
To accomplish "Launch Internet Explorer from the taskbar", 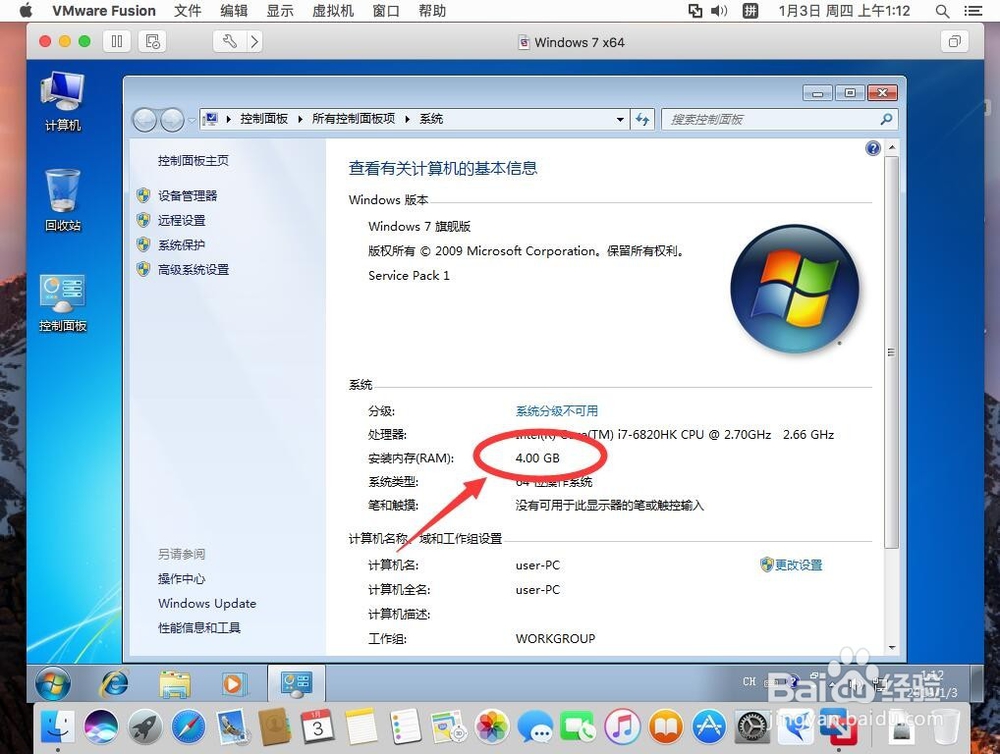I will coord(115,684).
